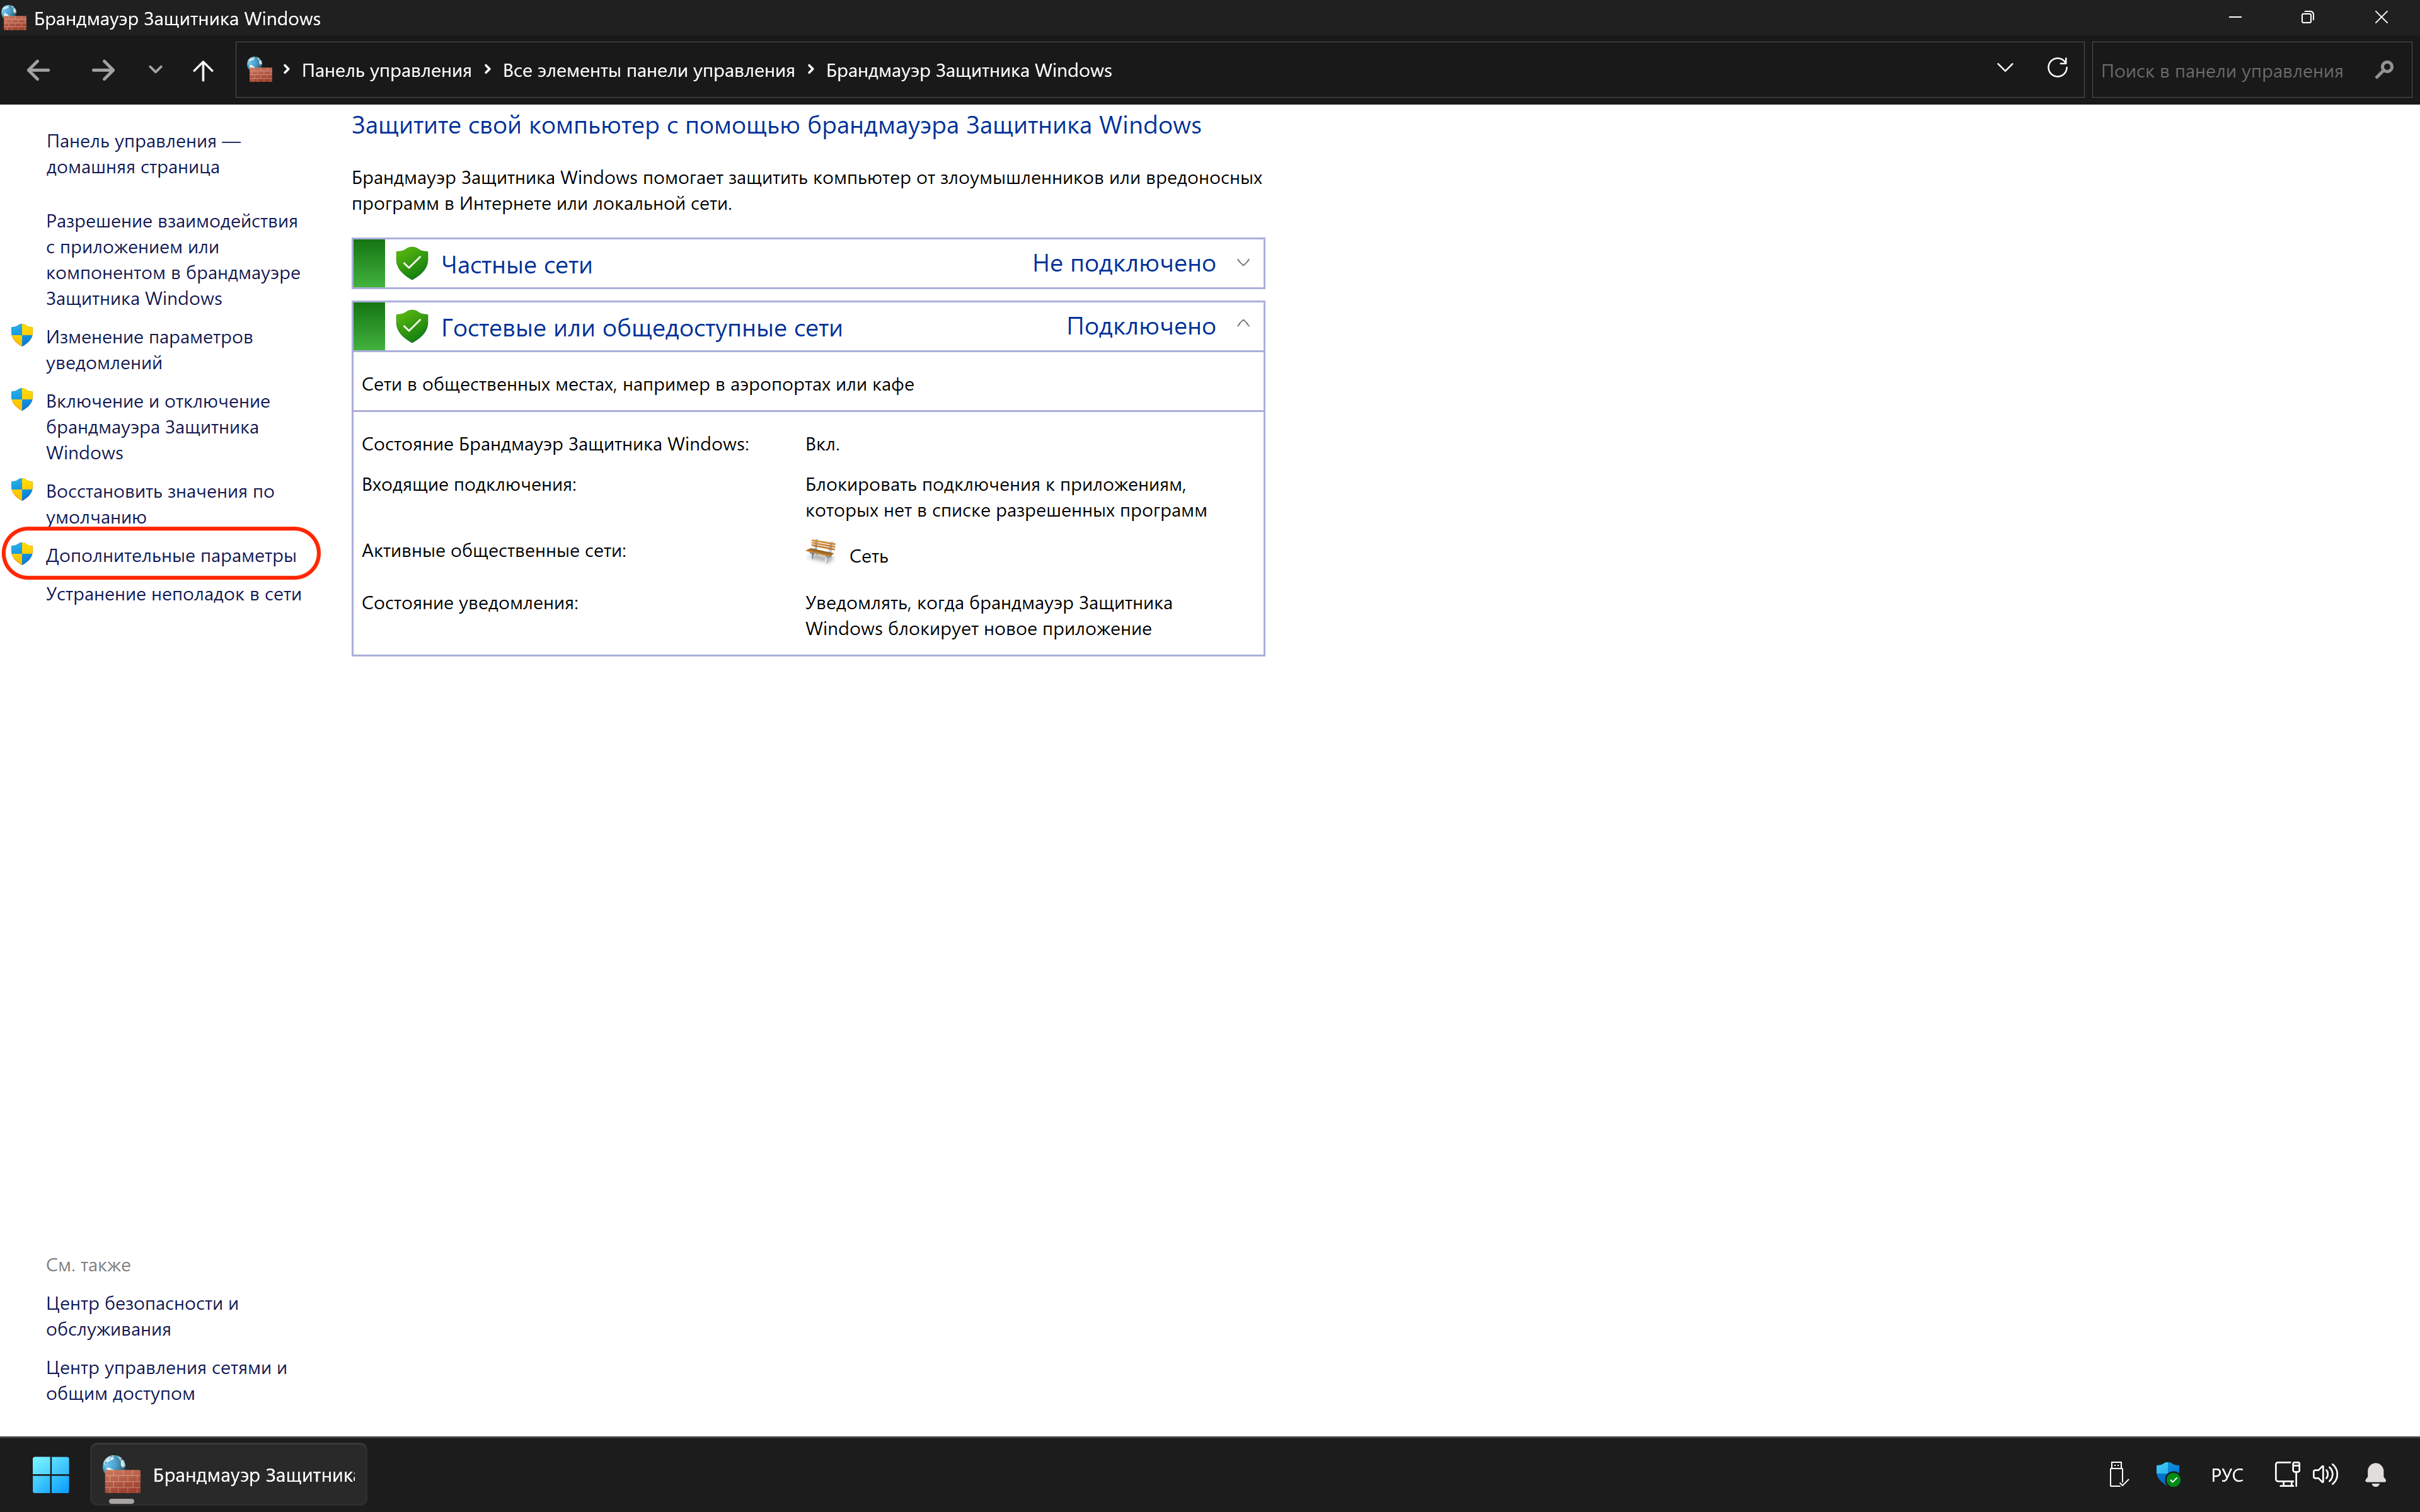Expand the Частные сети section chevron
This screenshot has height=1512, width=2420.
click(1243, 263)
